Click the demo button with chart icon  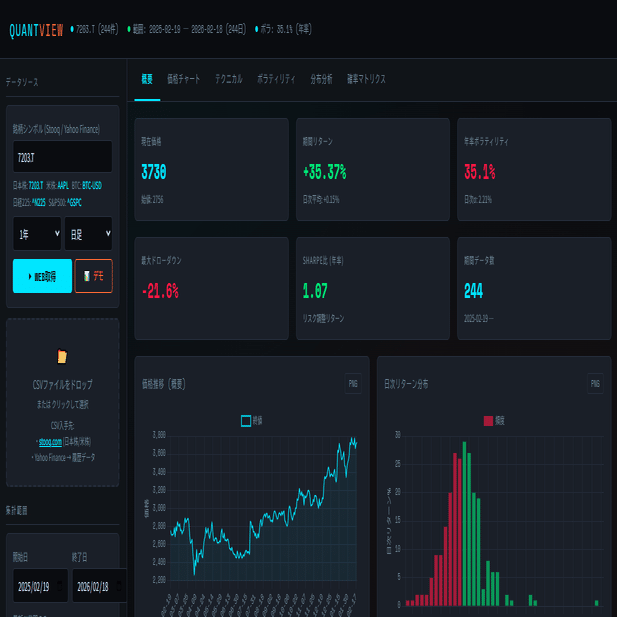[94, 276]
